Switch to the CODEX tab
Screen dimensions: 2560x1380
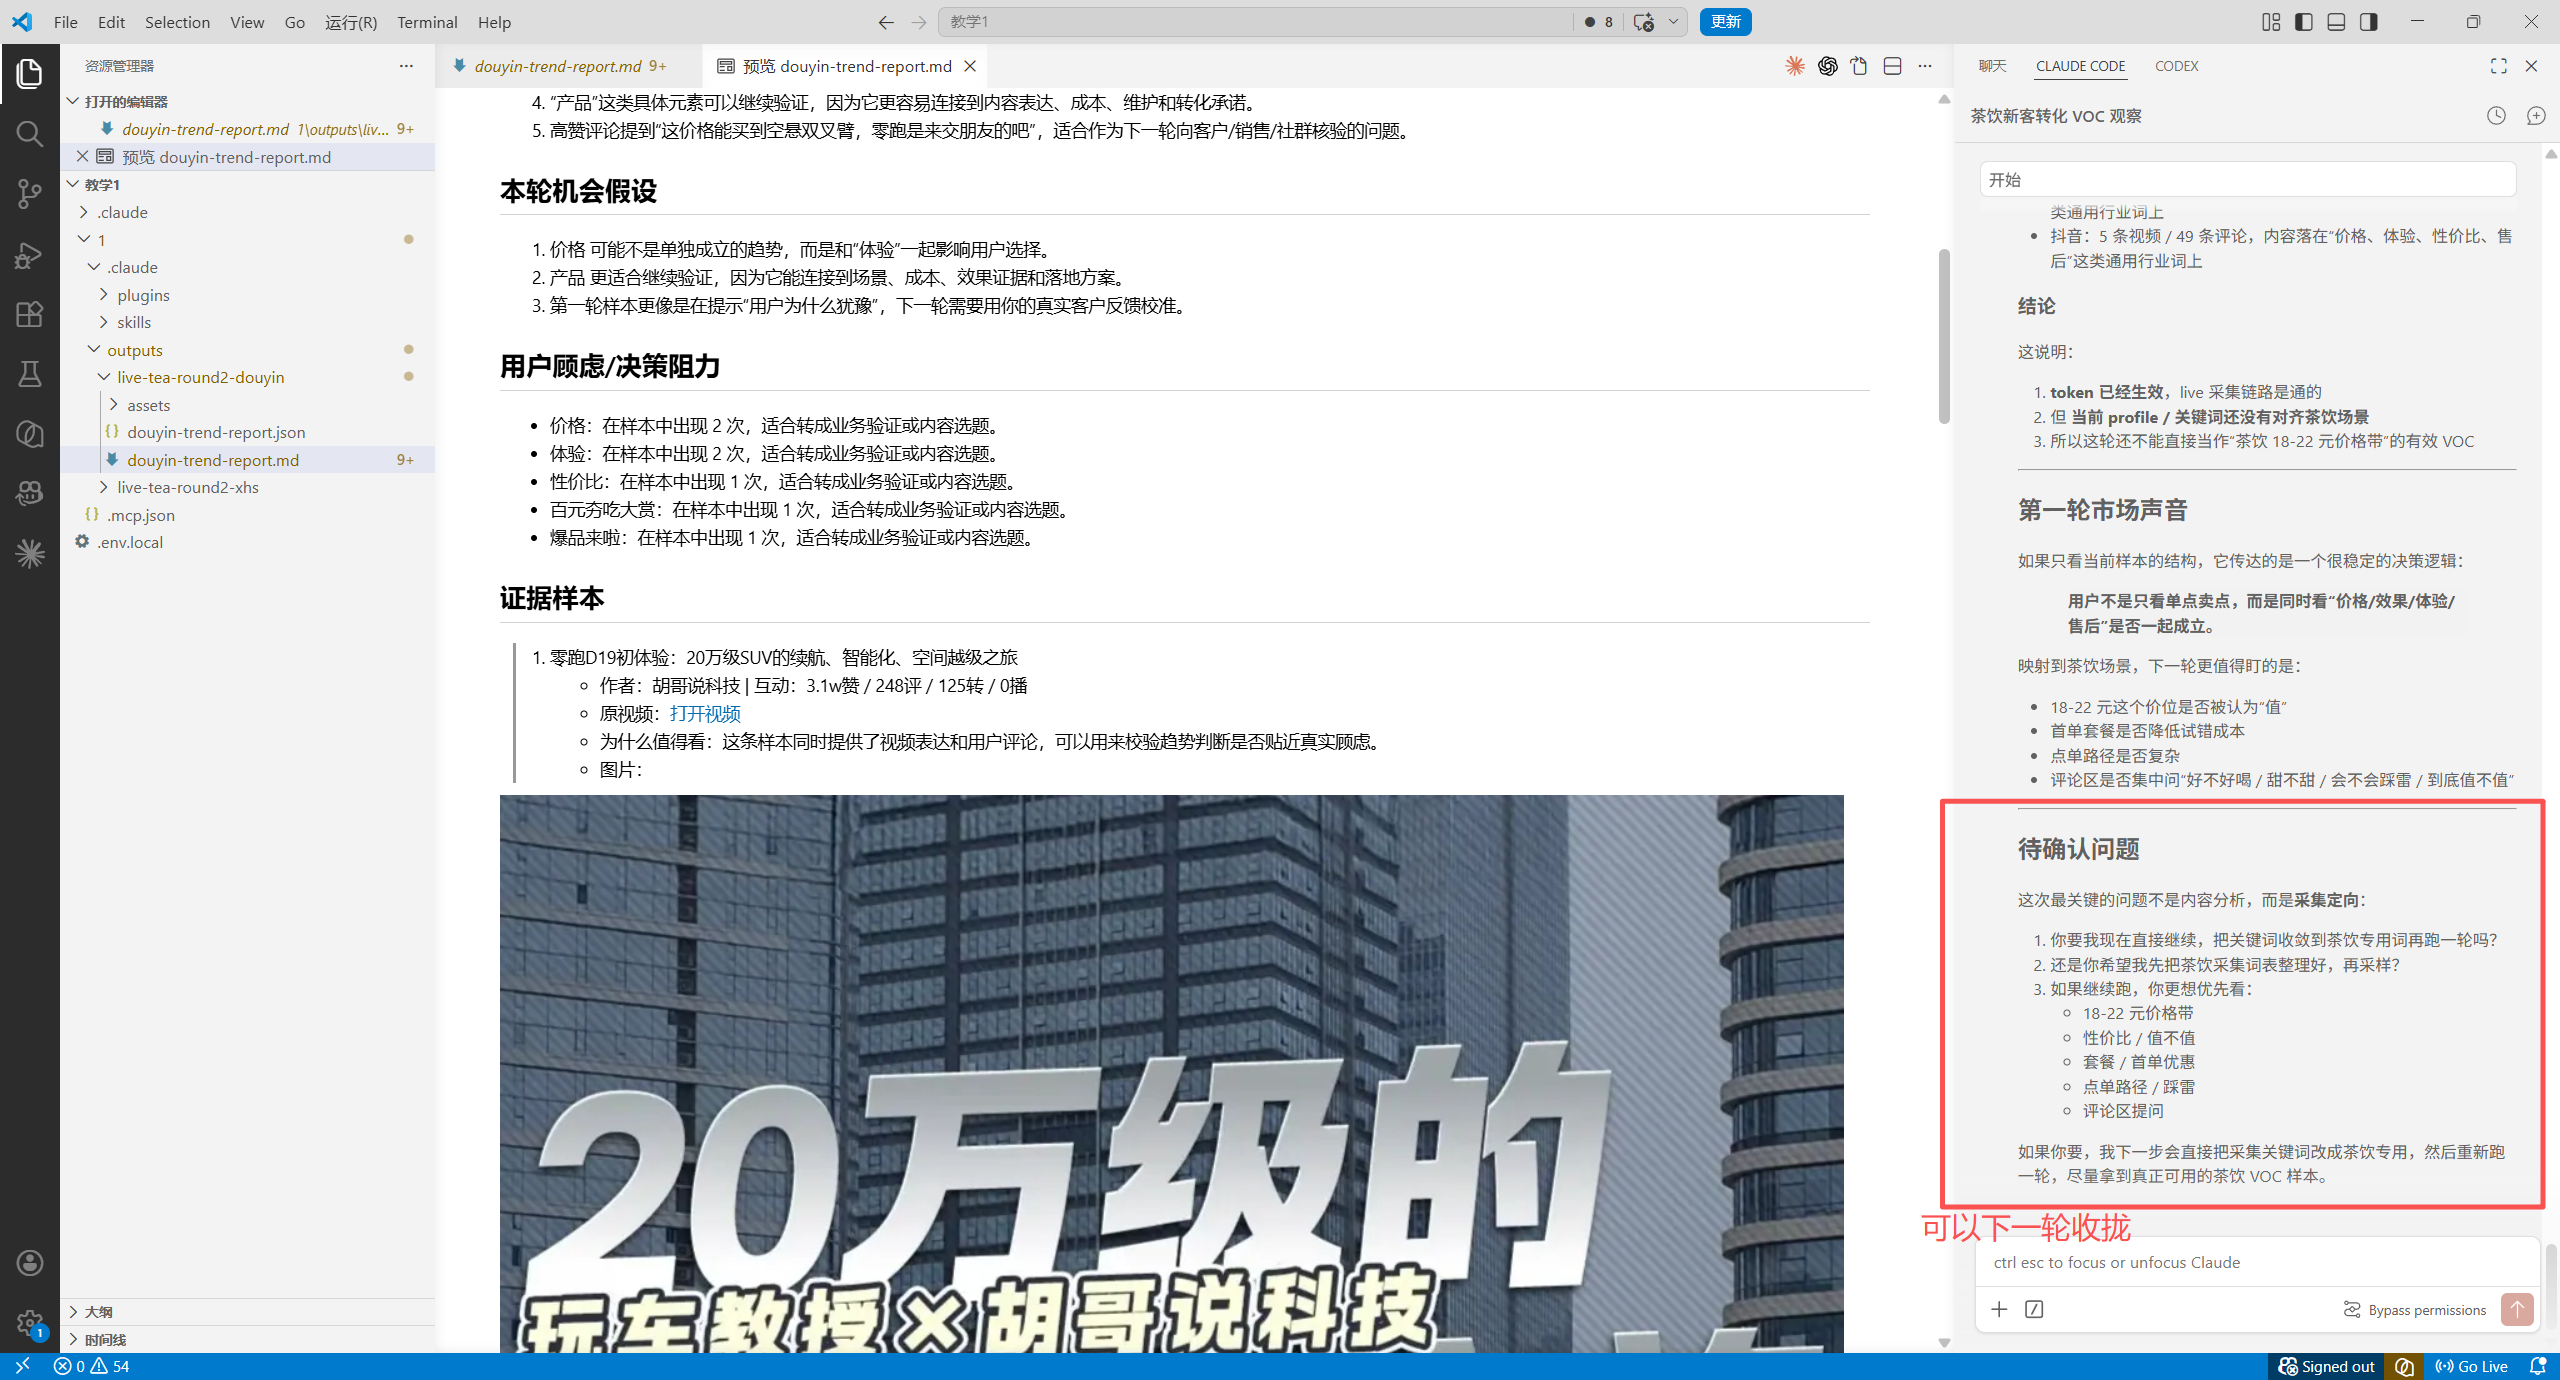click(x=2176, y=66)
